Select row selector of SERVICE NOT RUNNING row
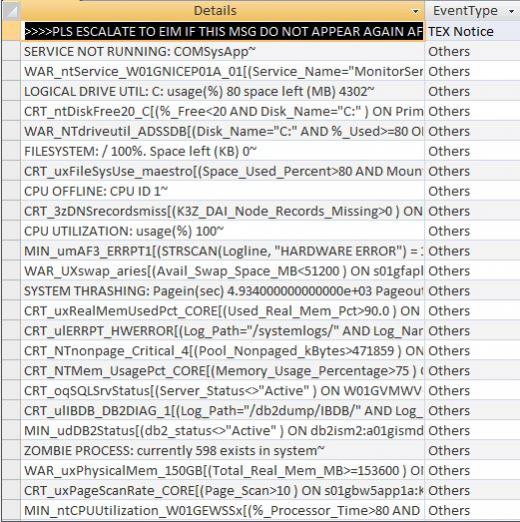This screenshot has height=522, width=520. [12, 52]
